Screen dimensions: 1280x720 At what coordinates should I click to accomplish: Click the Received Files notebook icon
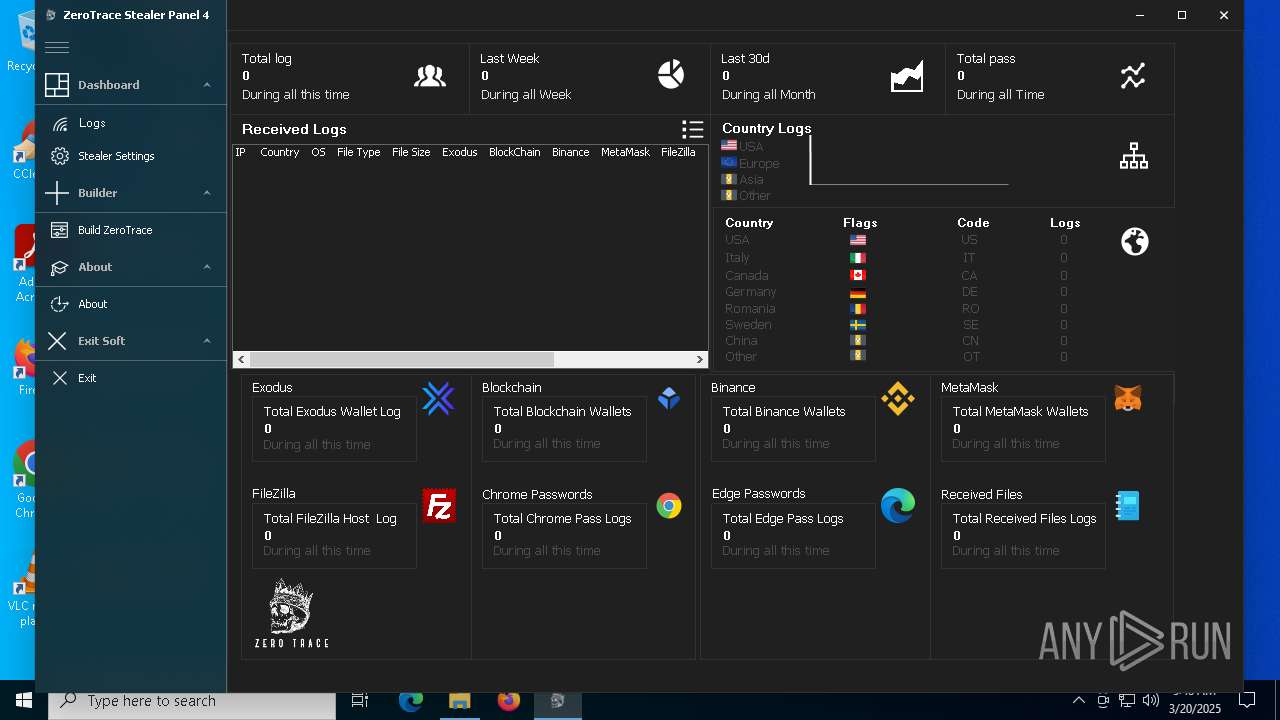point(1128,506)
